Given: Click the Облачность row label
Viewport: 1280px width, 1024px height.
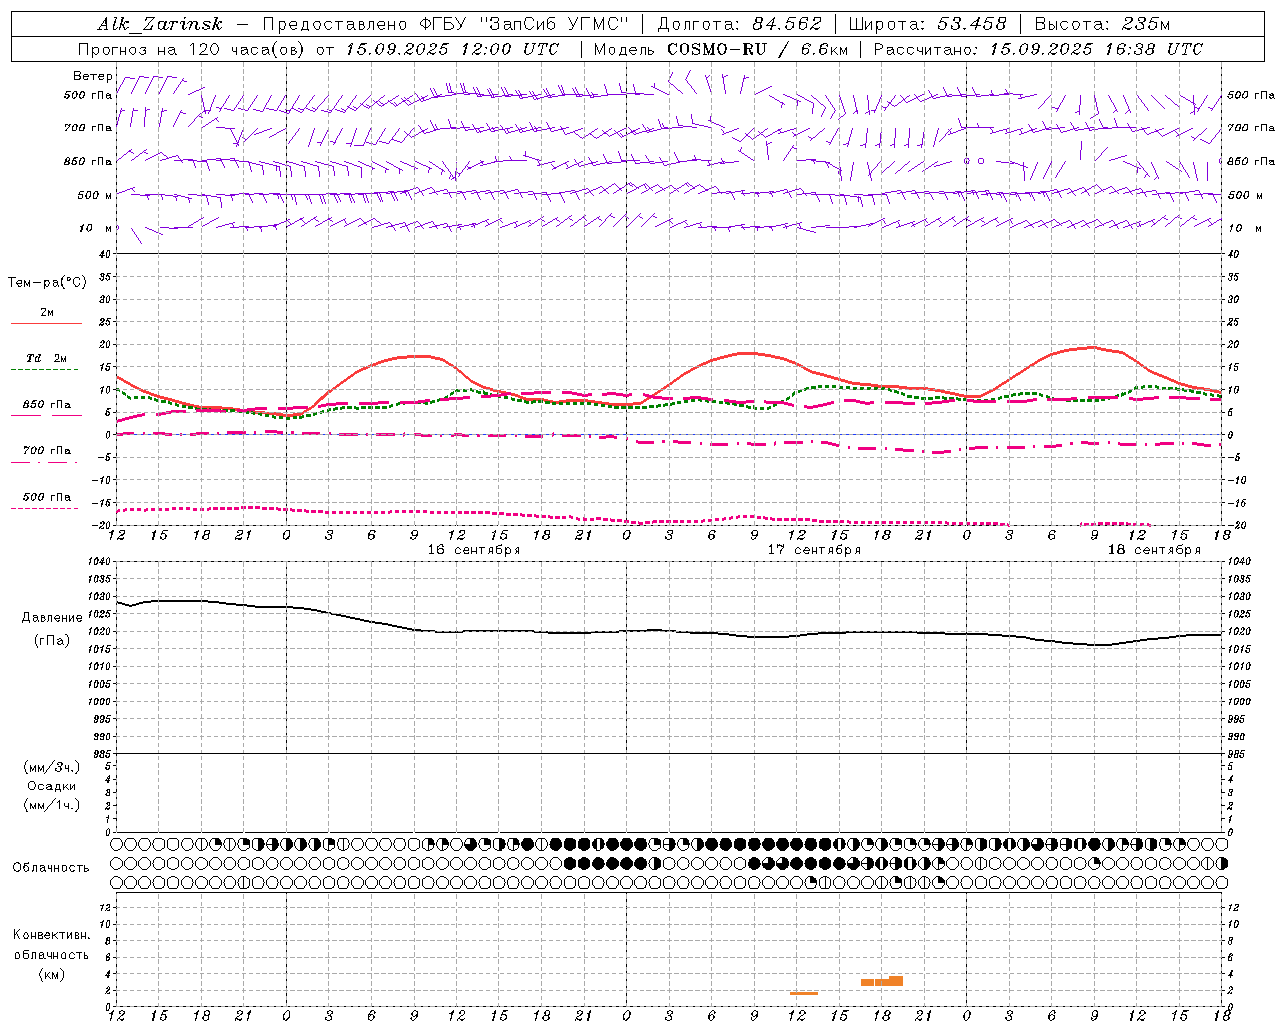Looking at the screenshot, I should [x=51, y=867].
